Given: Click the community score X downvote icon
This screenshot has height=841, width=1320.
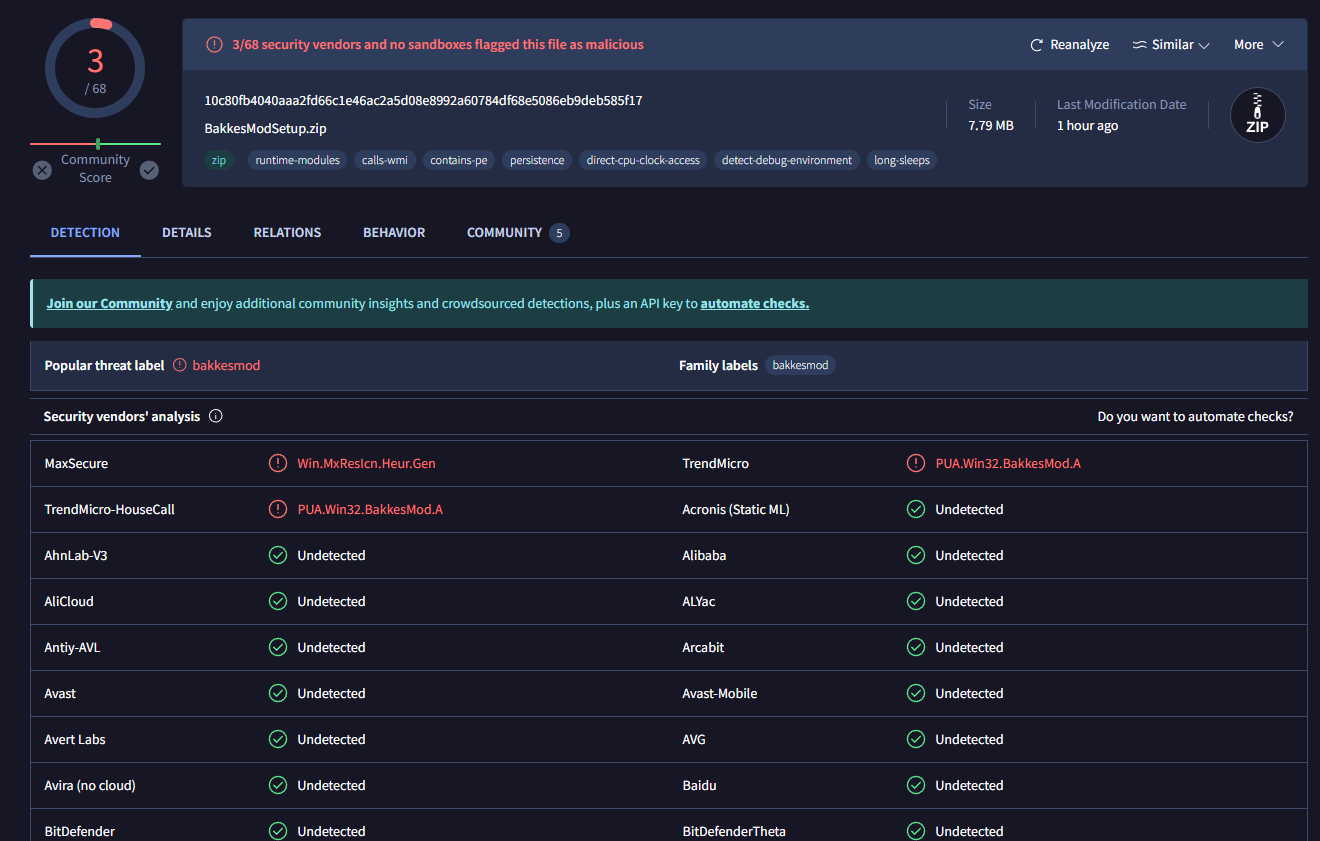Looking at the screenshot, I should (42, 170).
